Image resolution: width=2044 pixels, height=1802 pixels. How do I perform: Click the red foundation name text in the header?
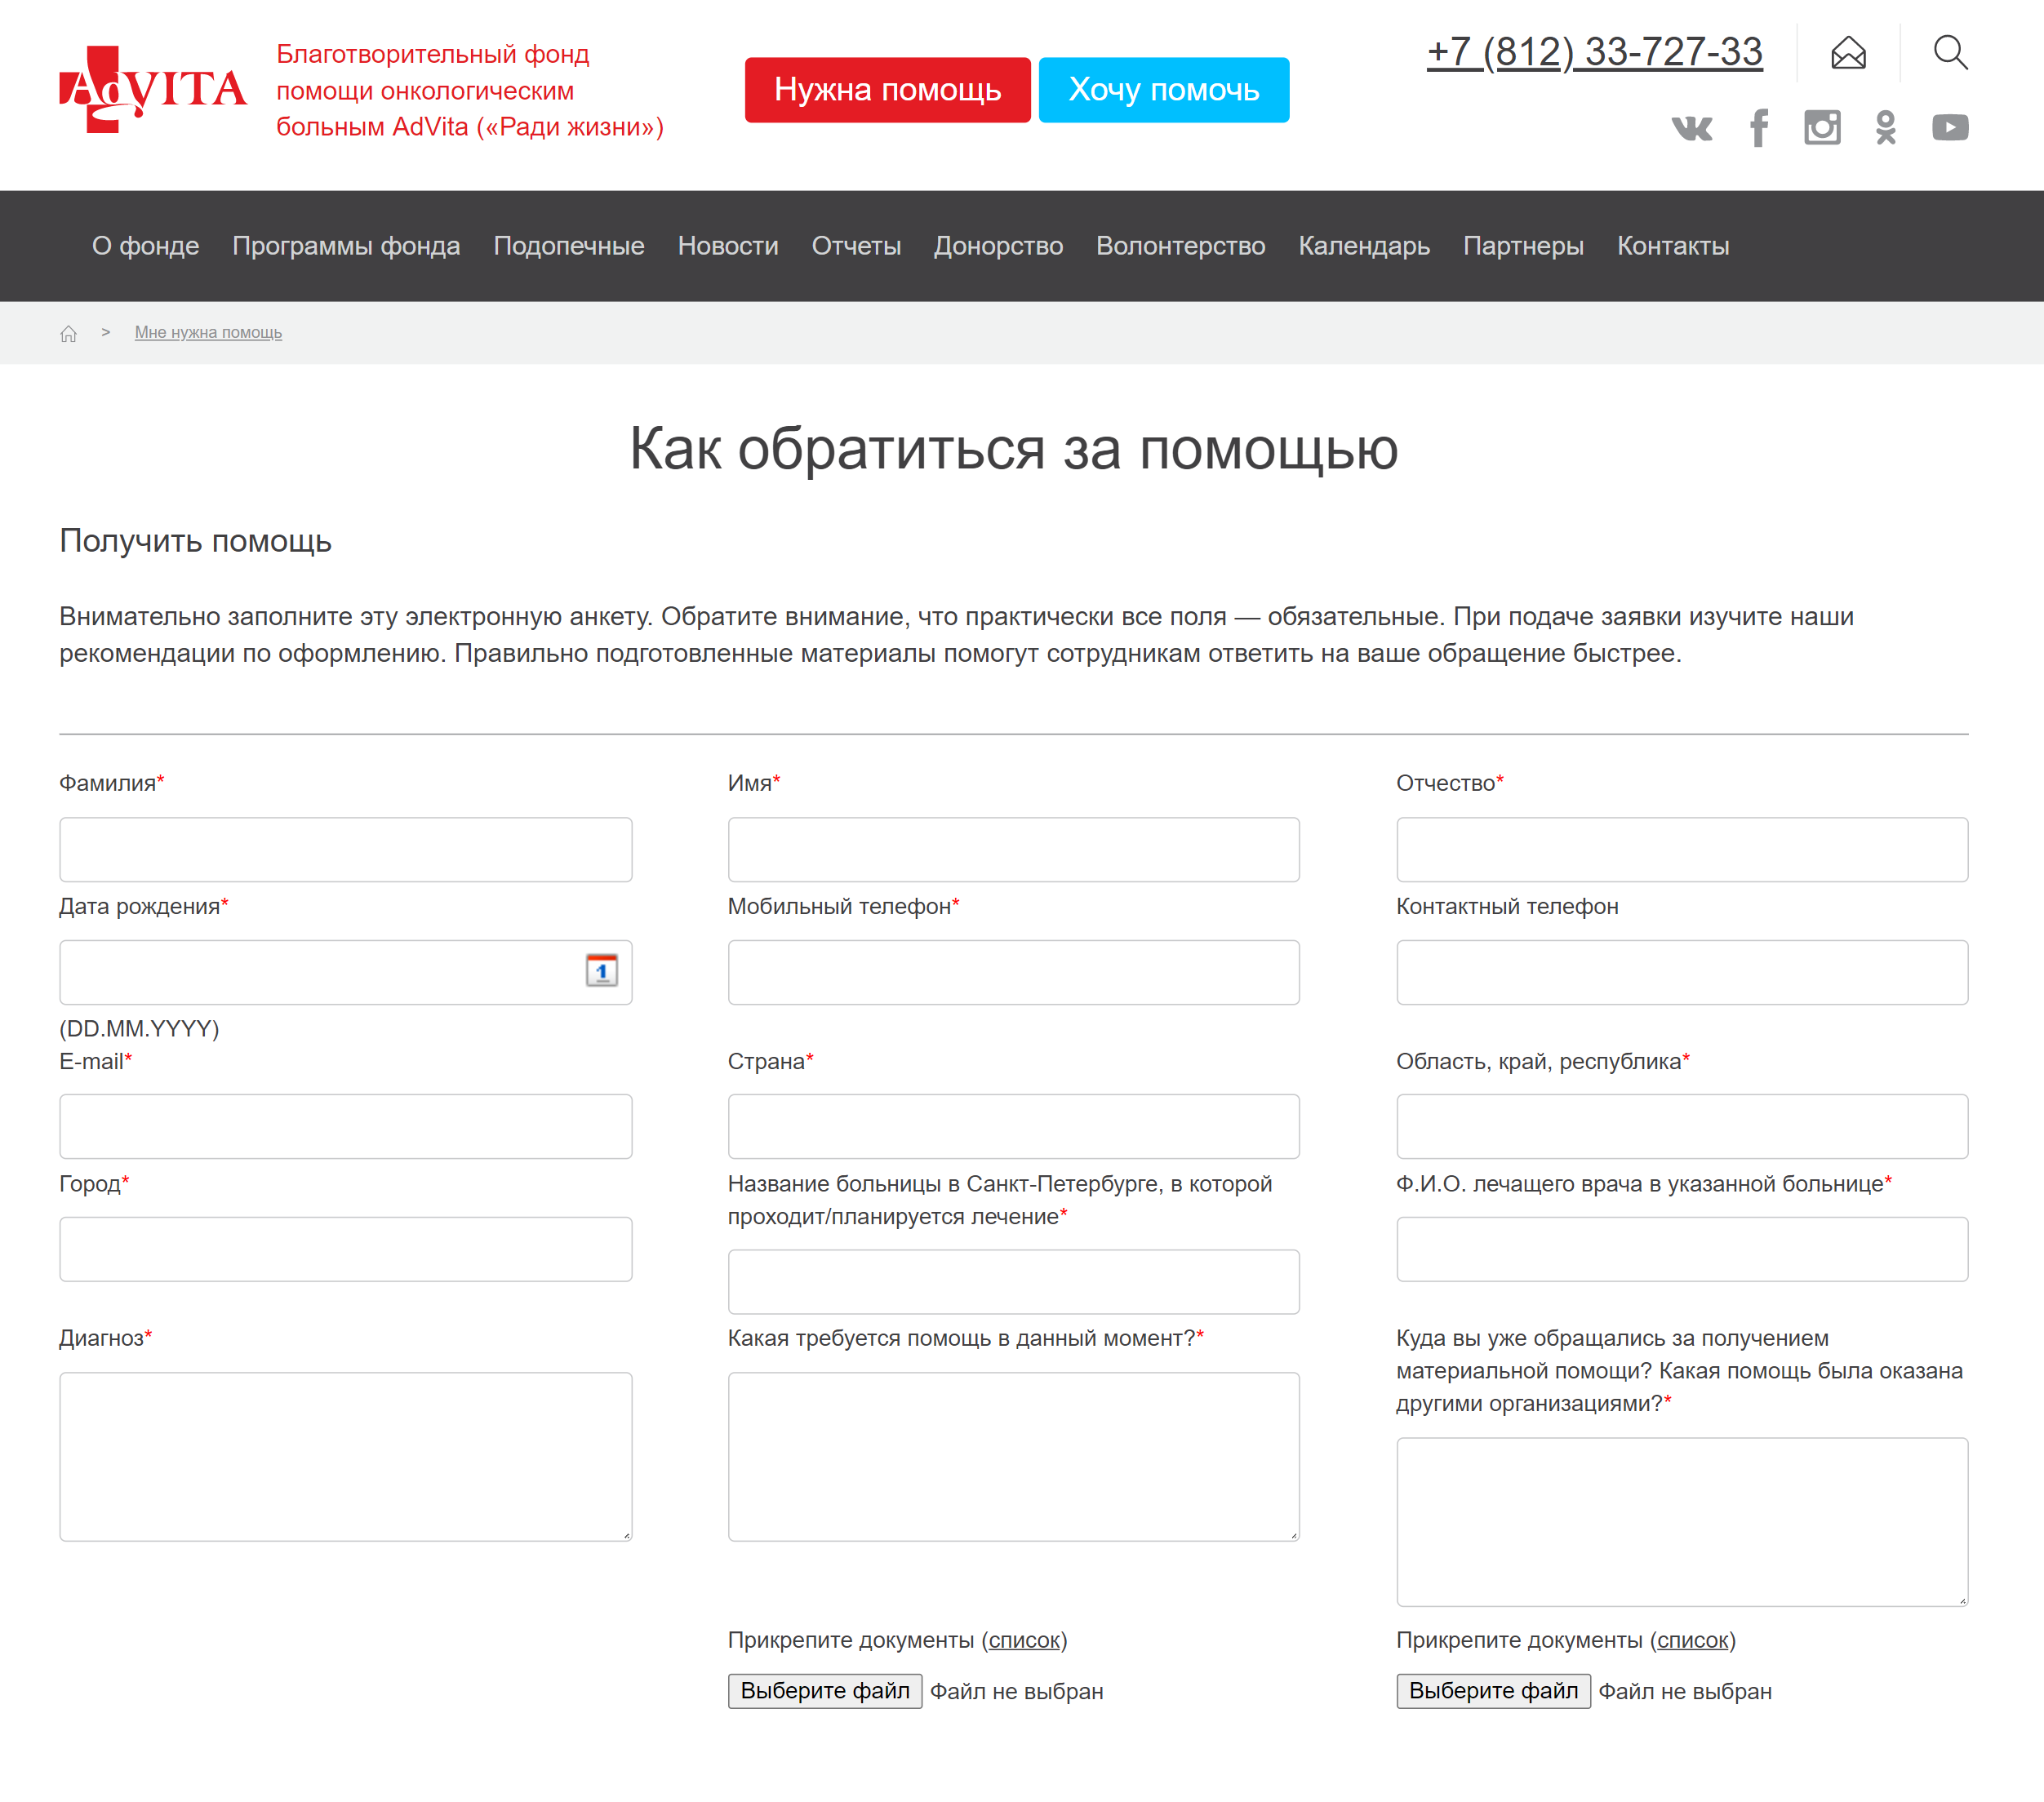(470, 91)
